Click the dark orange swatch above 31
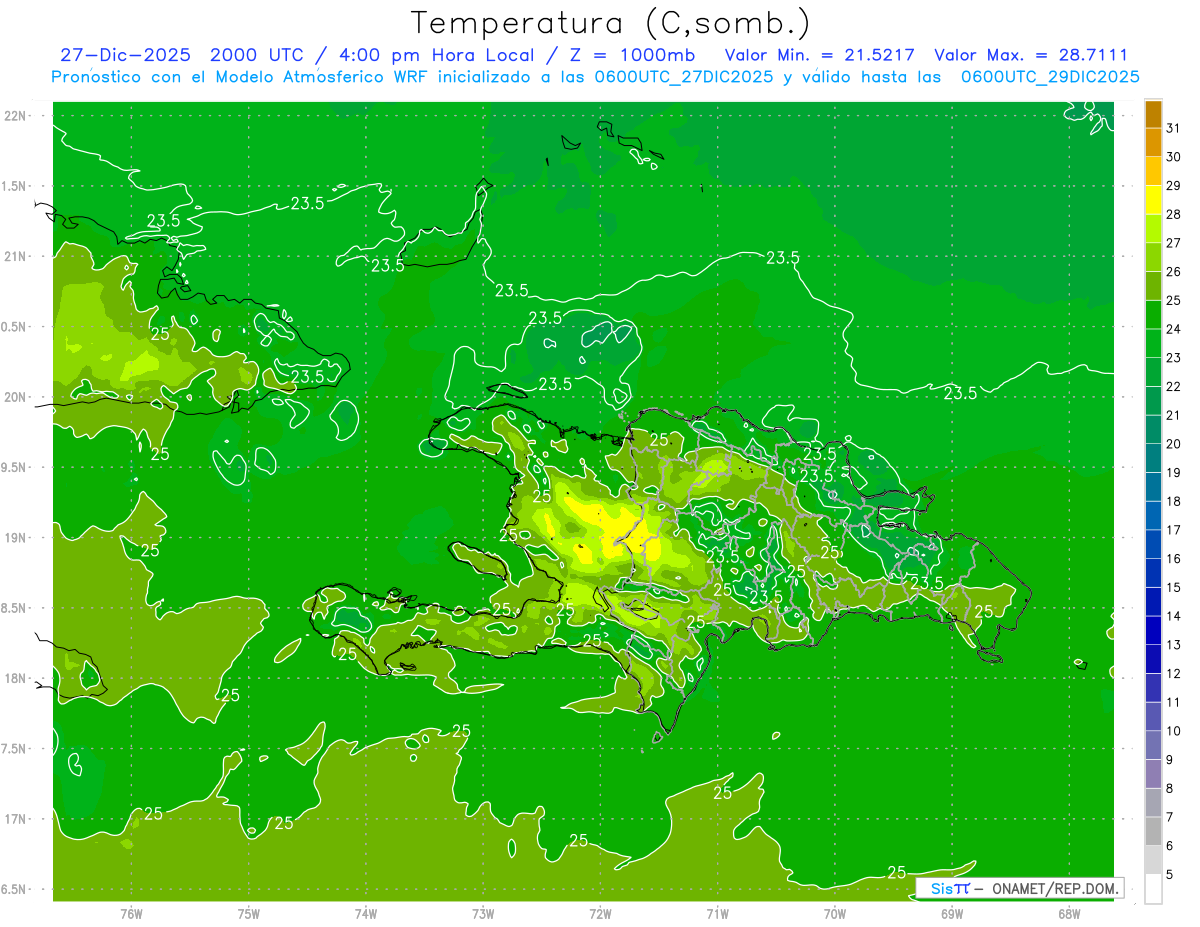The image size is (1200, 927). coord(1153,115)
